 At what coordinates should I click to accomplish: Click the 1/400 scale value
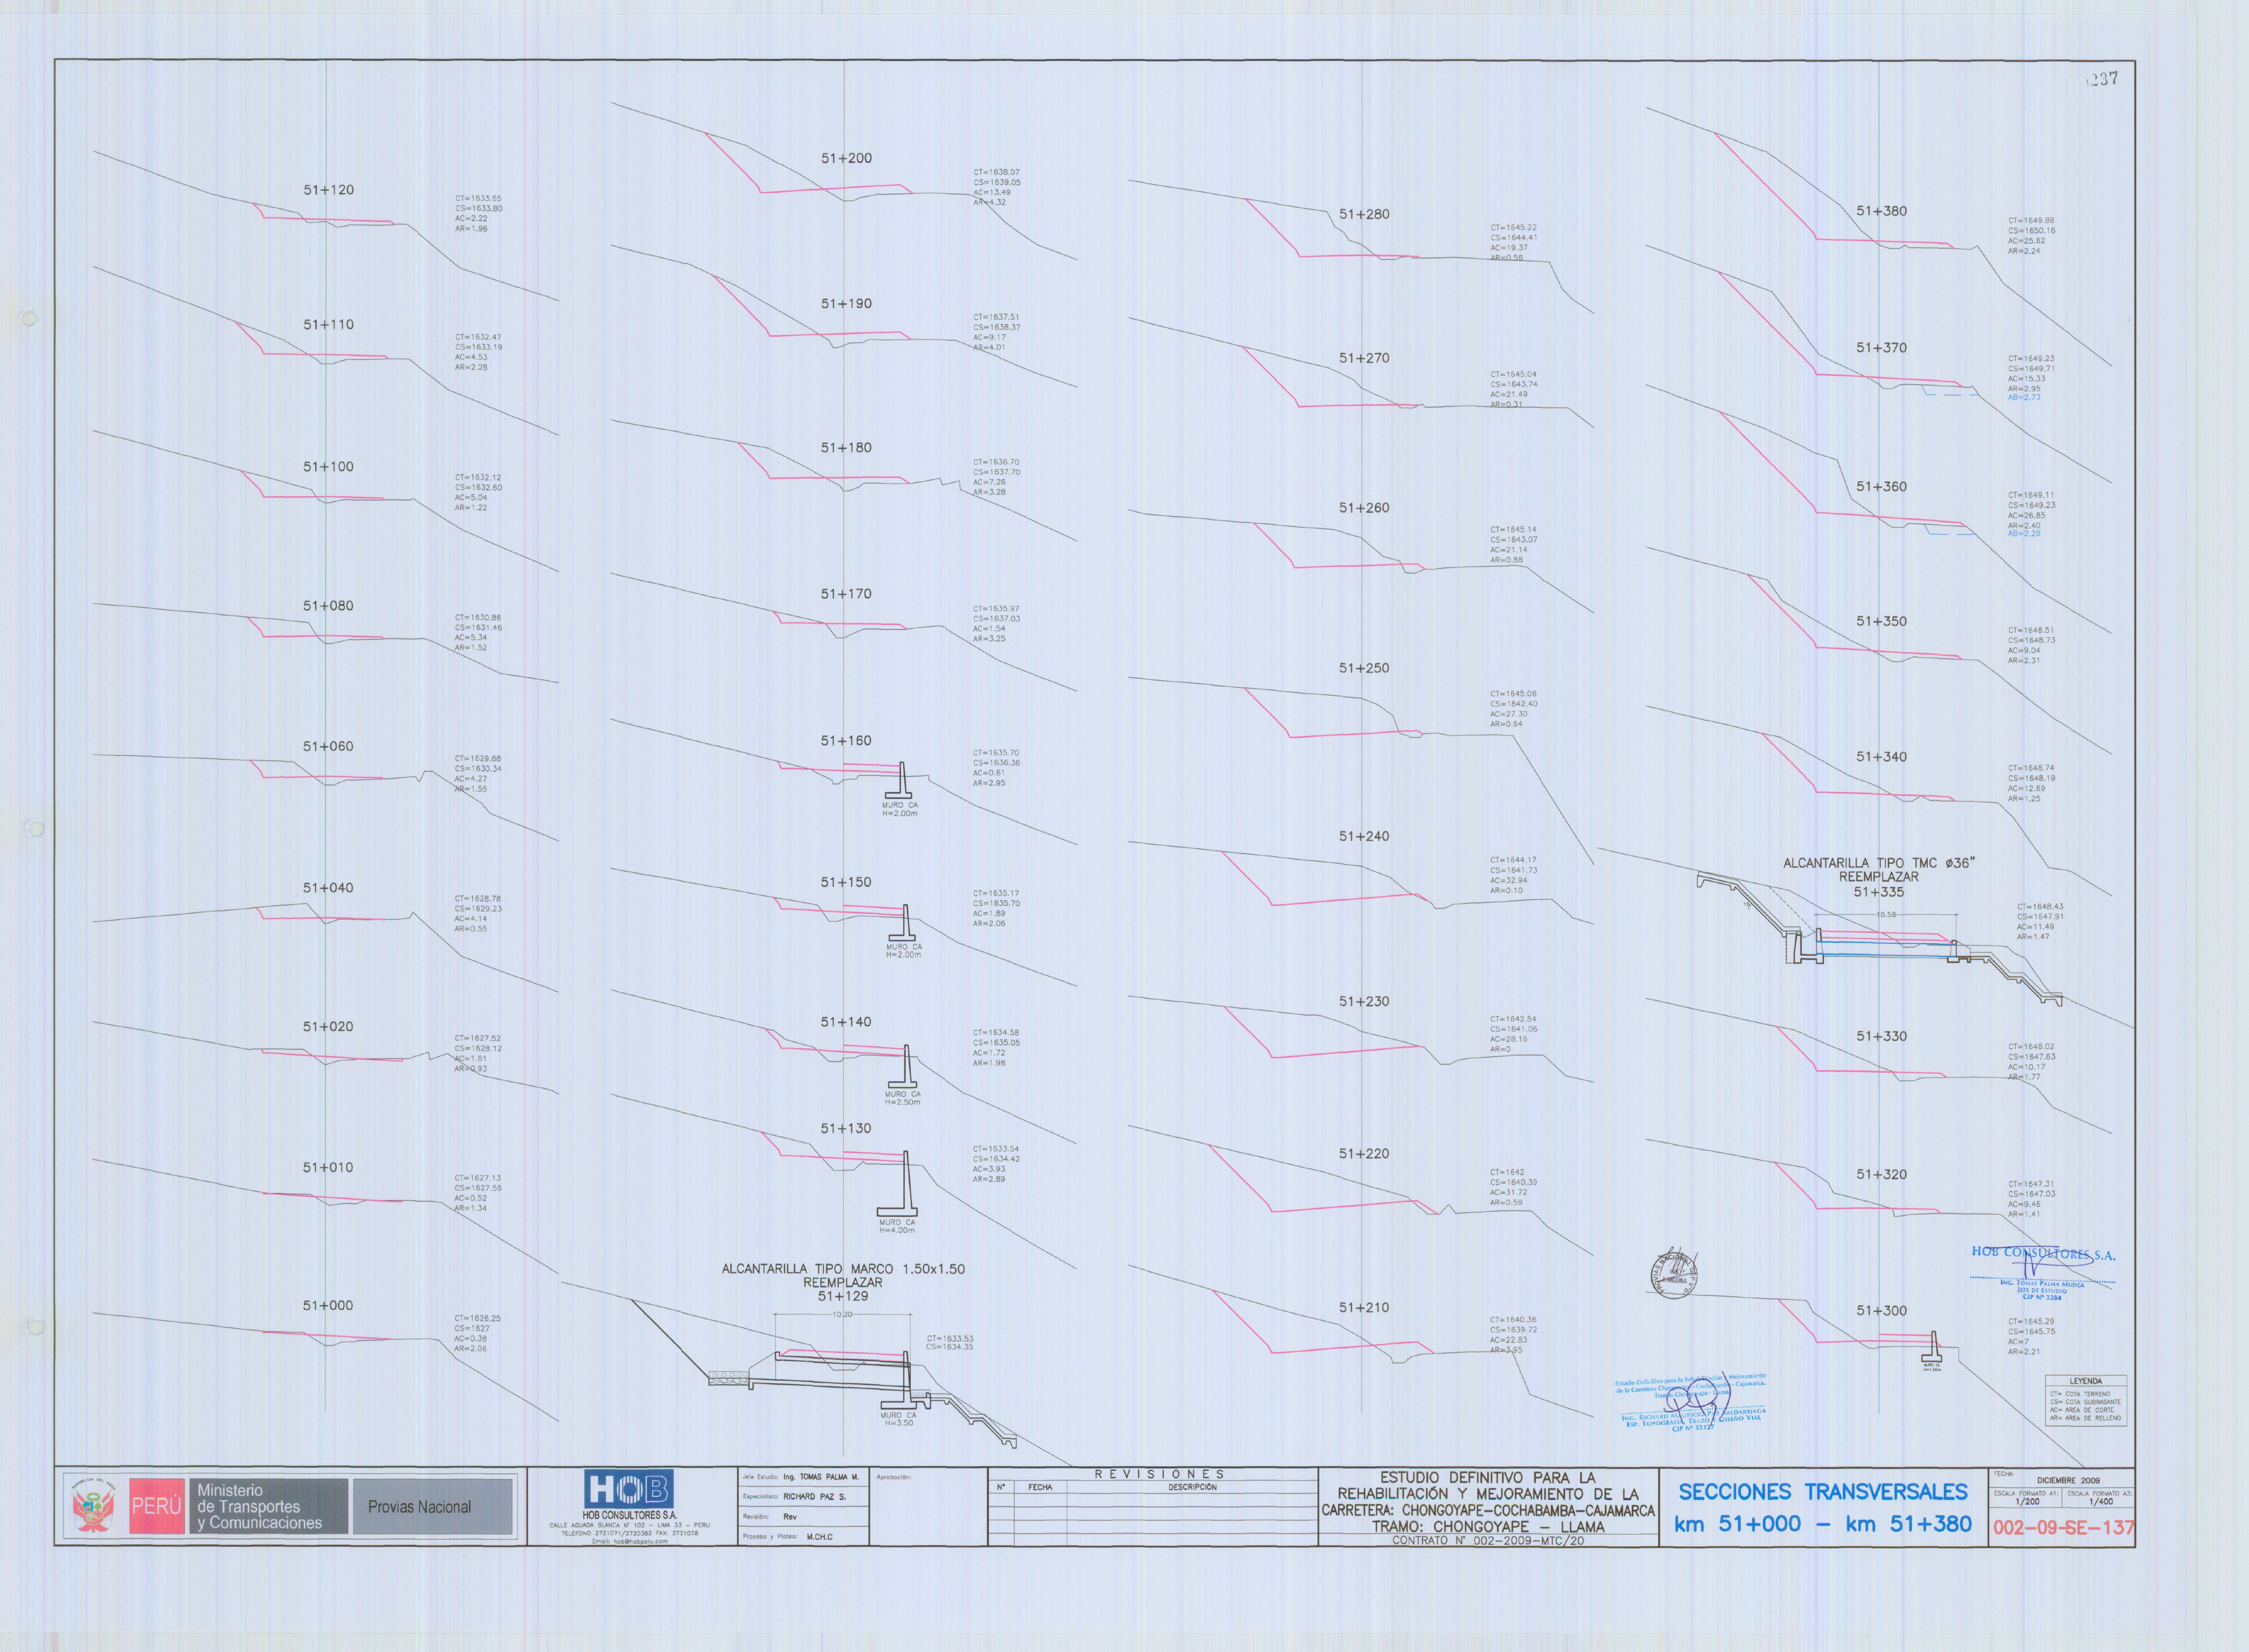2100,1502
